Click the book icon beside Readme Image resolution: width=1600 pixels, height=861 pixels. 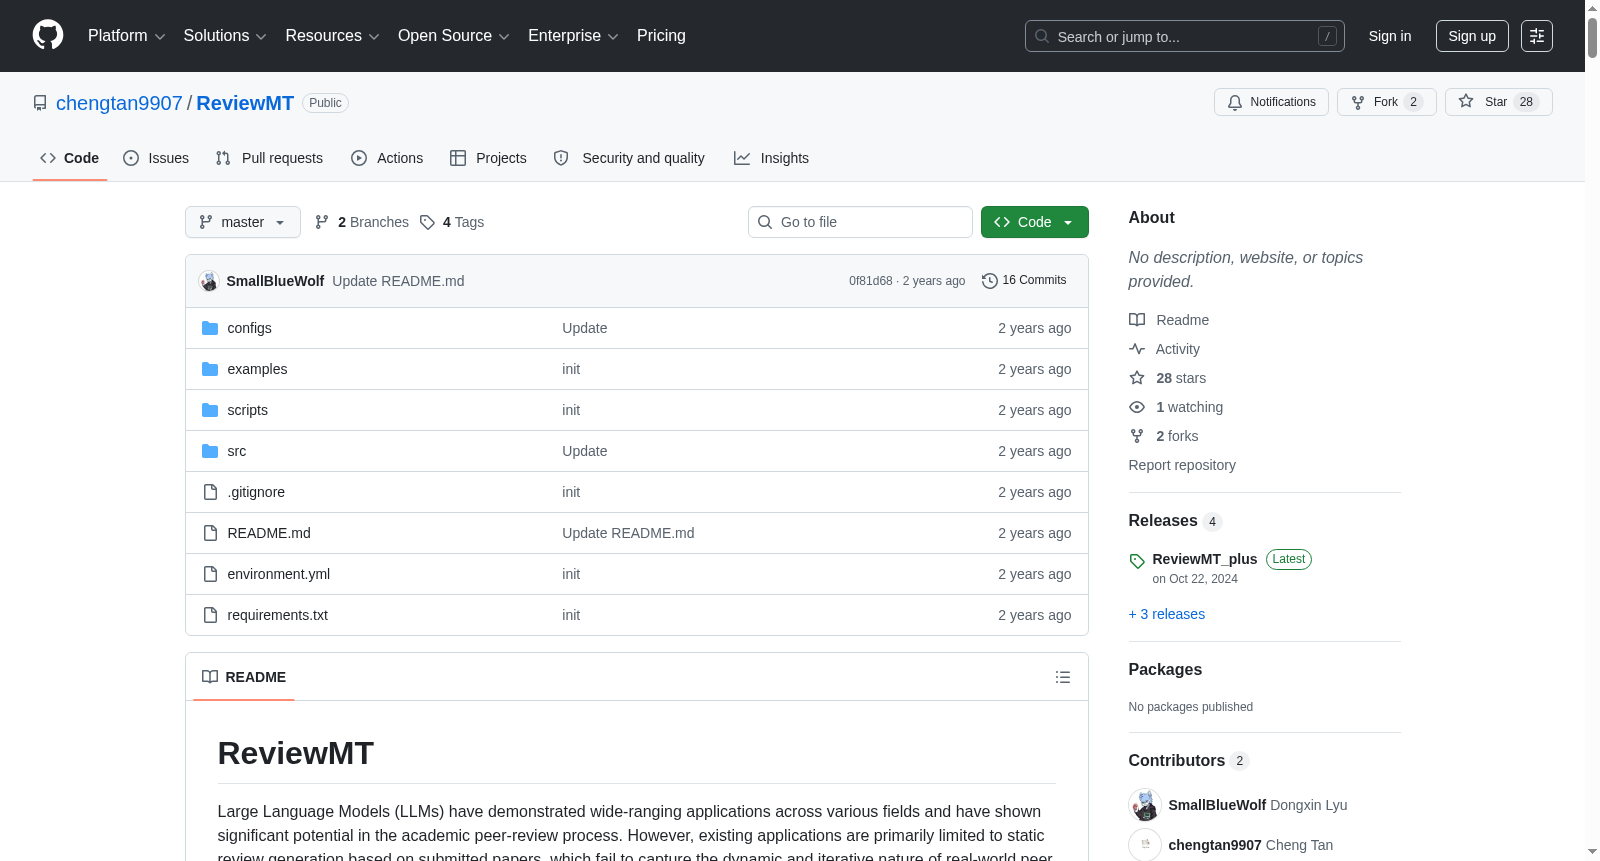point(1137,320)
